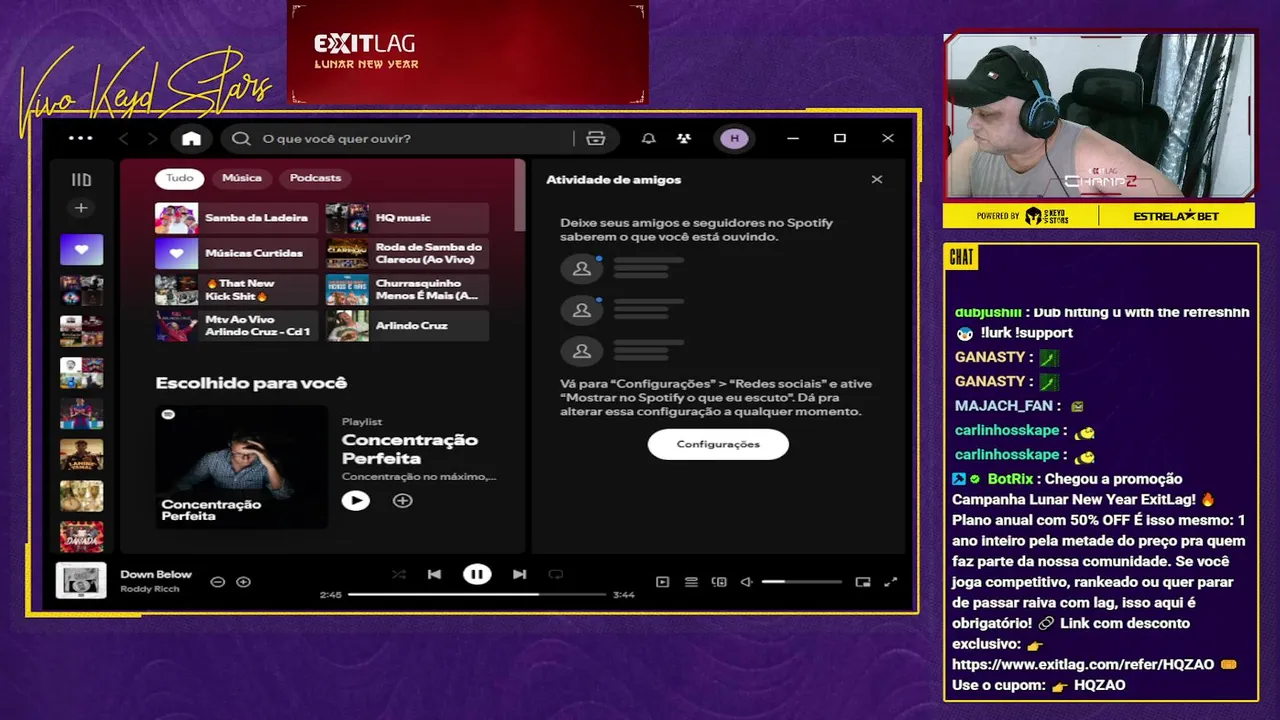Viewport: 1280px width, 720px height.
Task: Play the Concentração Perfeita playlist
Action: point(355,500)
